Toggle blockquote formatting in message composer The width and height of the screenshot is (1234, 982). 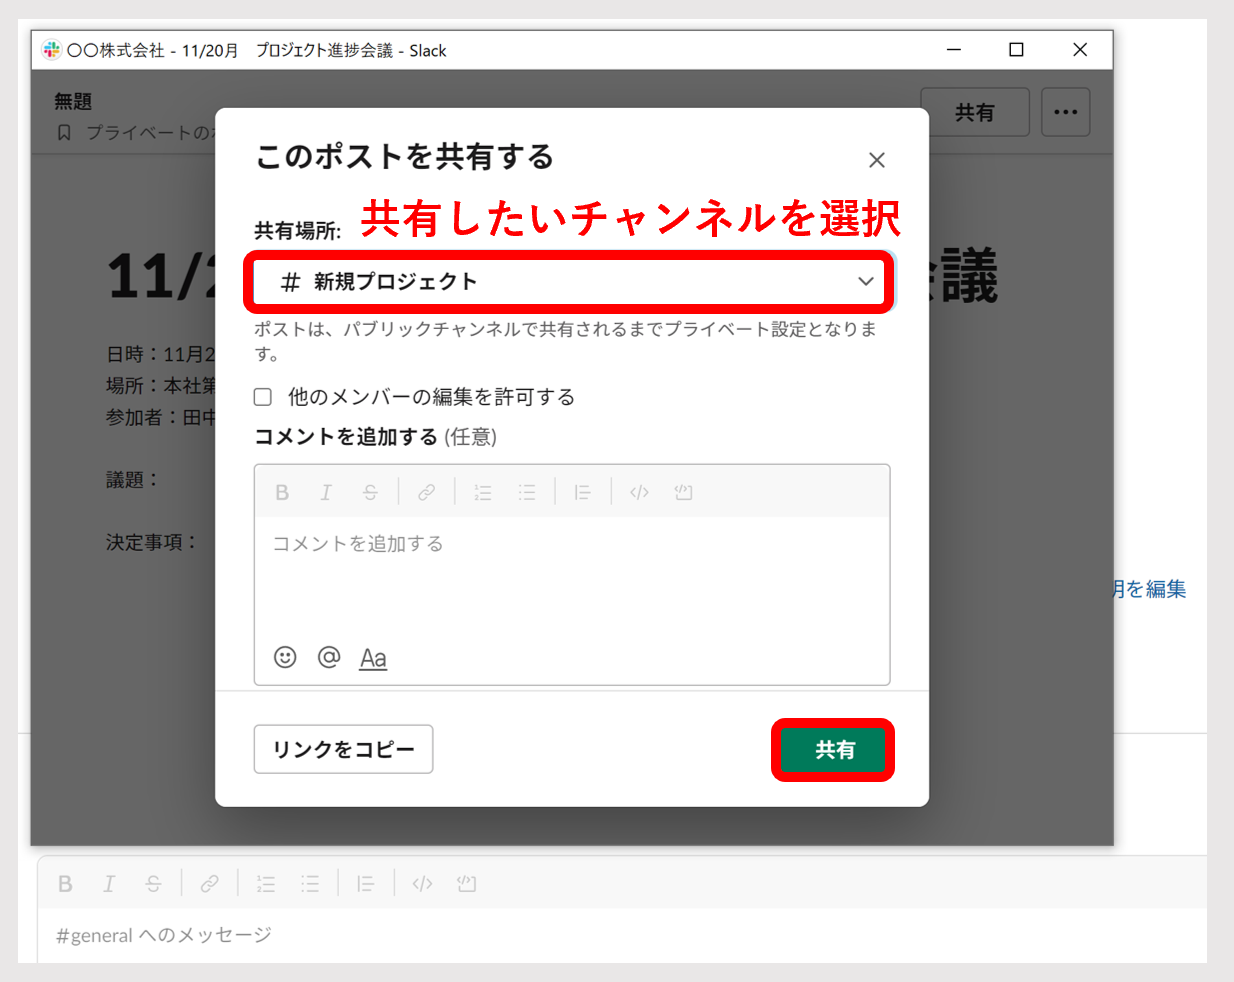[366, 883]
